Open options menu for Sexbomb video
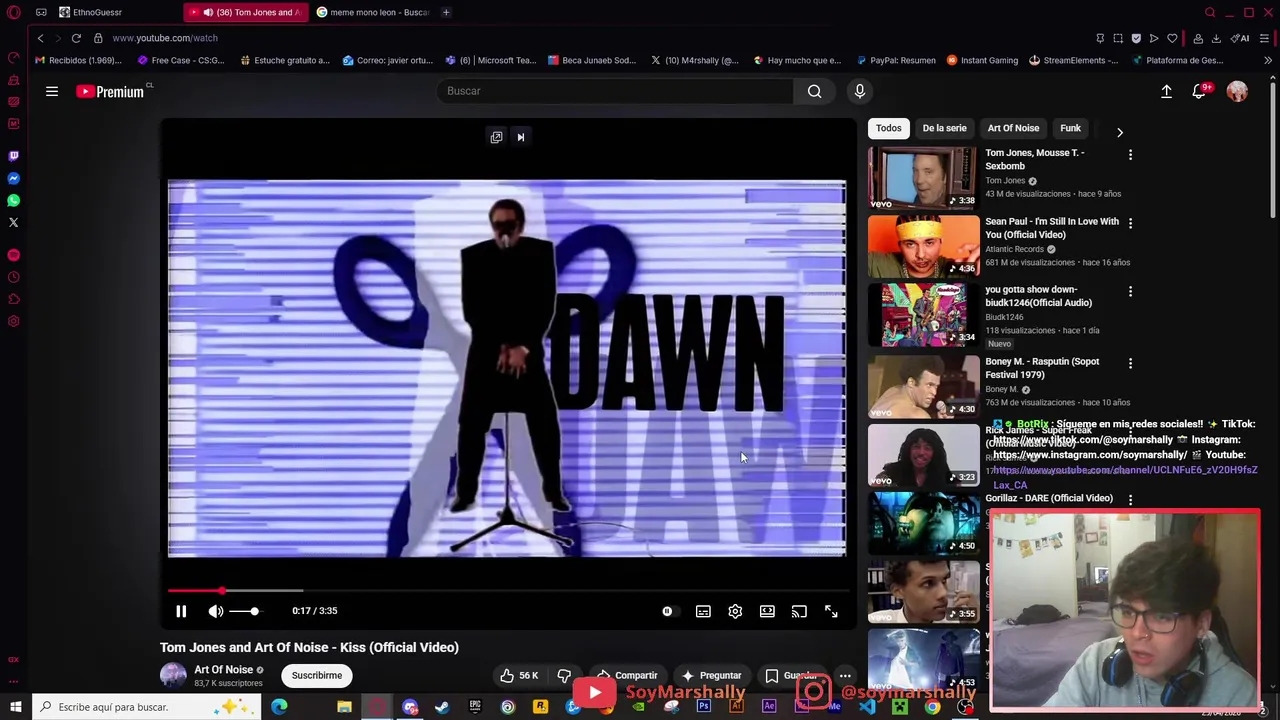This screenshot has width=1280, height=720. (x=1130, y=155)
